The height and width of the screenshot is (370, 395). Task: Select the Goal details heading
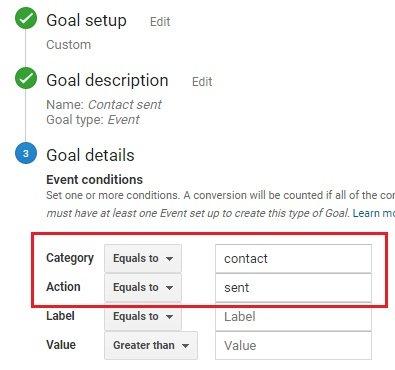tap(90, 155)
